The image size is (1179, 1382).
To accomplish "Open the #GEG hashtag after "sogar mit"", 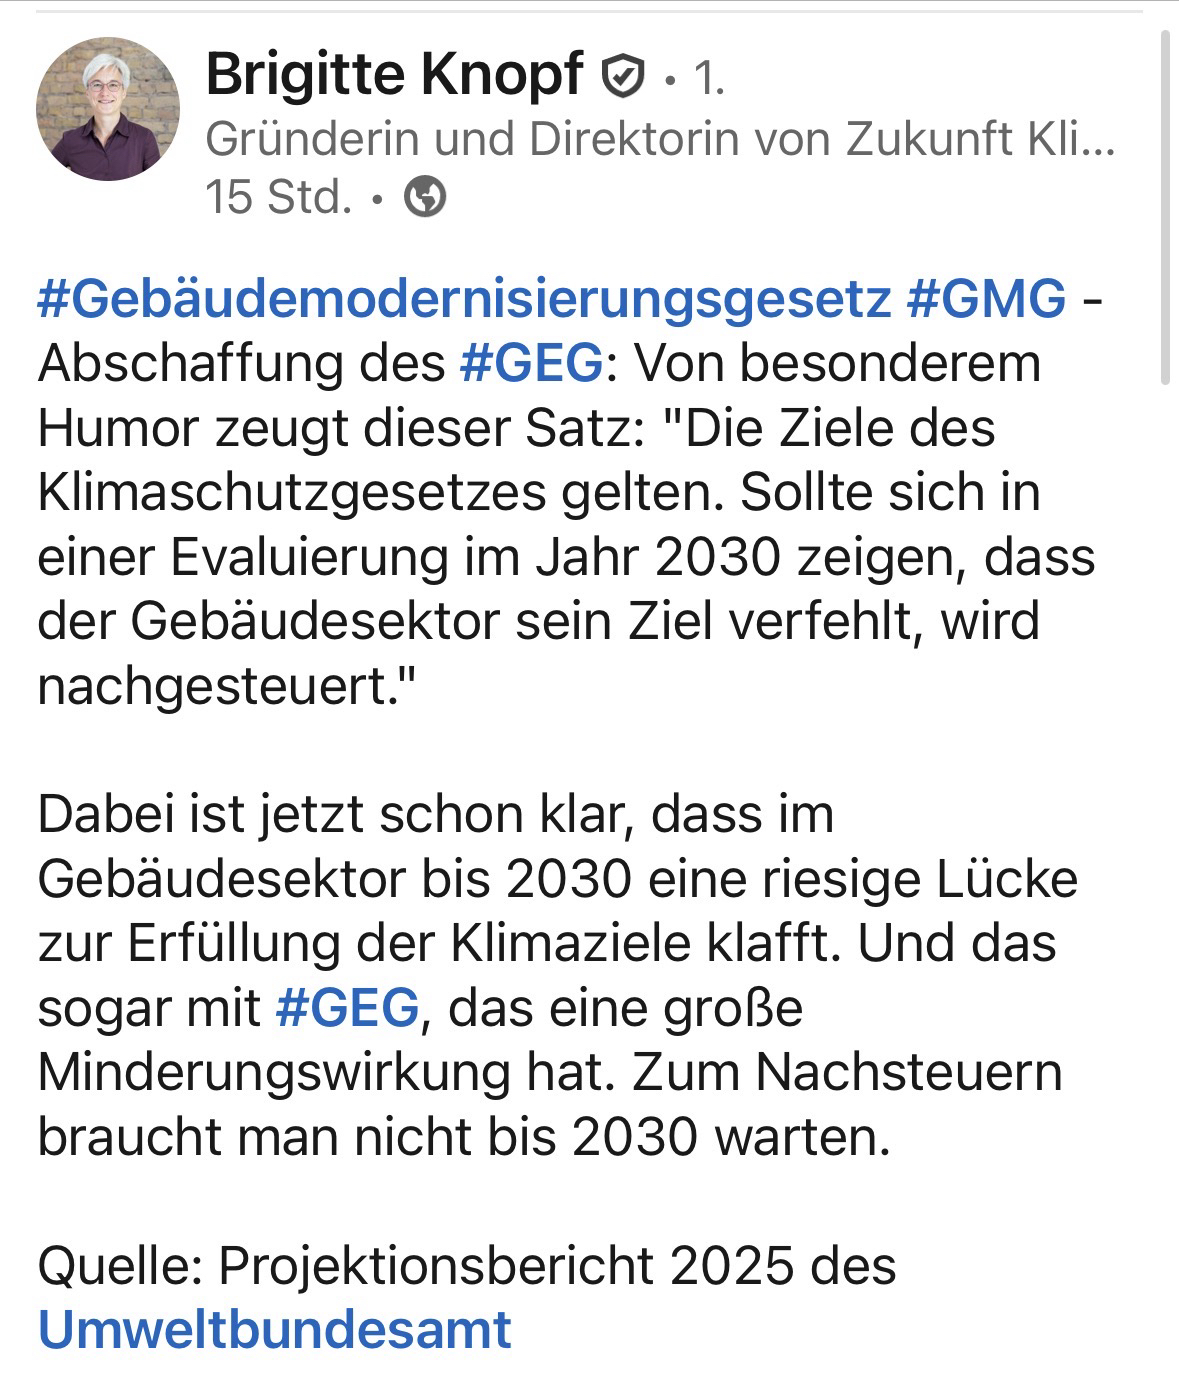I will (x=347, y=1007).
